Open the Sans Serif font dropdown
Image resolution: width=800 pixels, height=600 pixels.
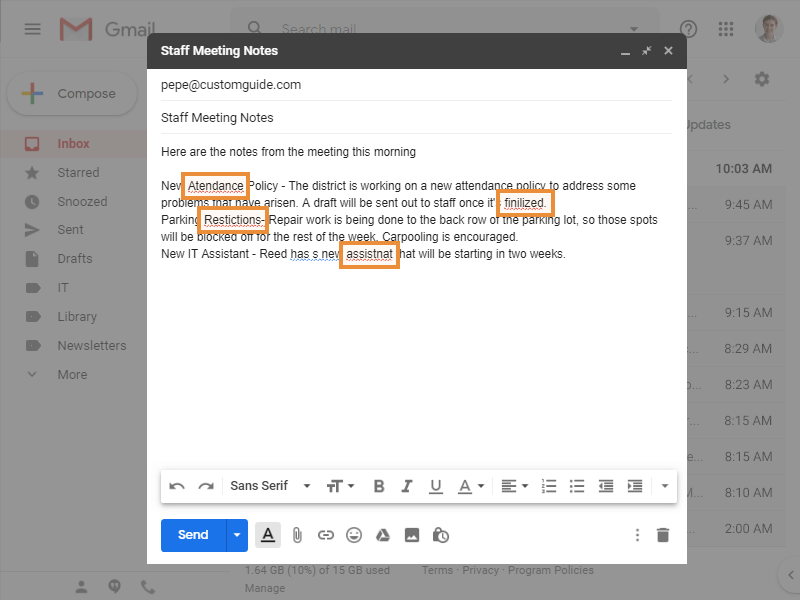(x=270, y=486)
